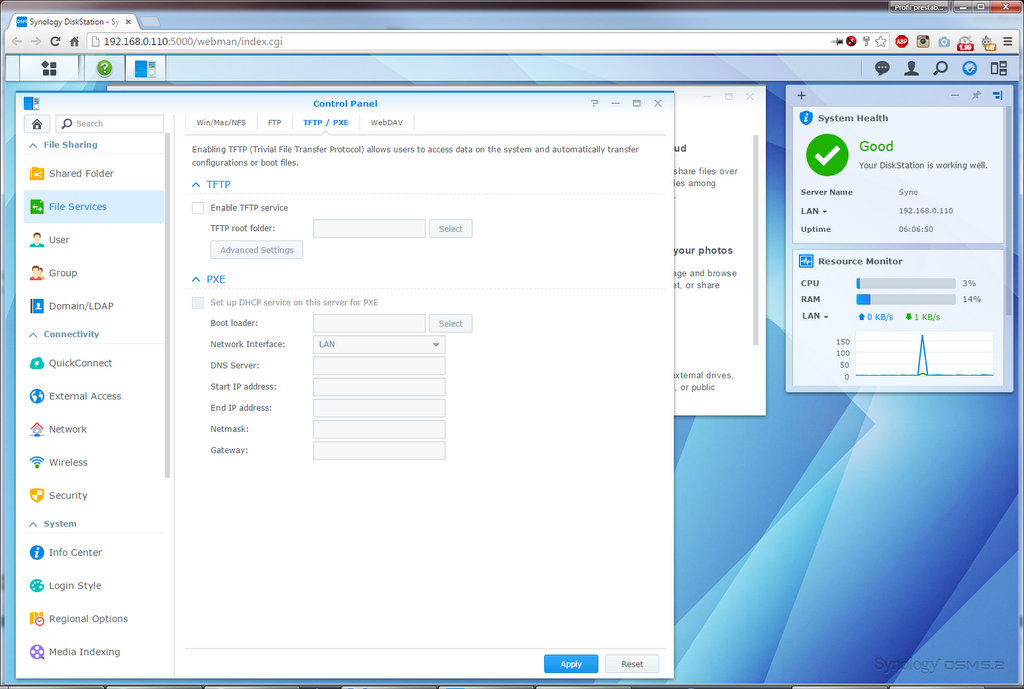The image size is (1024, 689).
Task: Open Group settings
Action: [94, 273]
